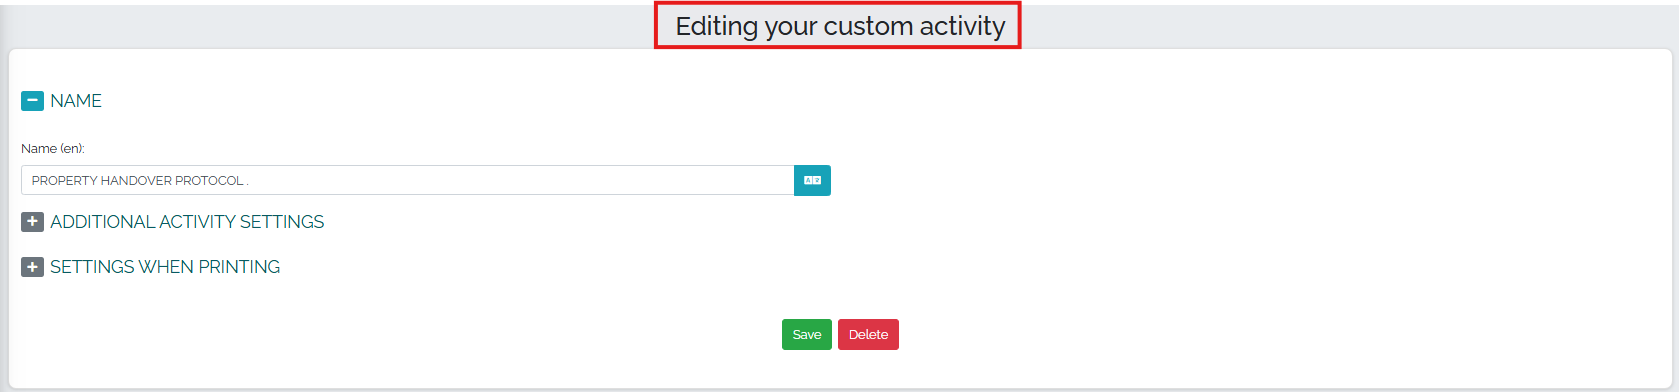Viewport: 1679px width, 392px height.
Task: Click empty space inside the name field
Action: tap(520, 180)
